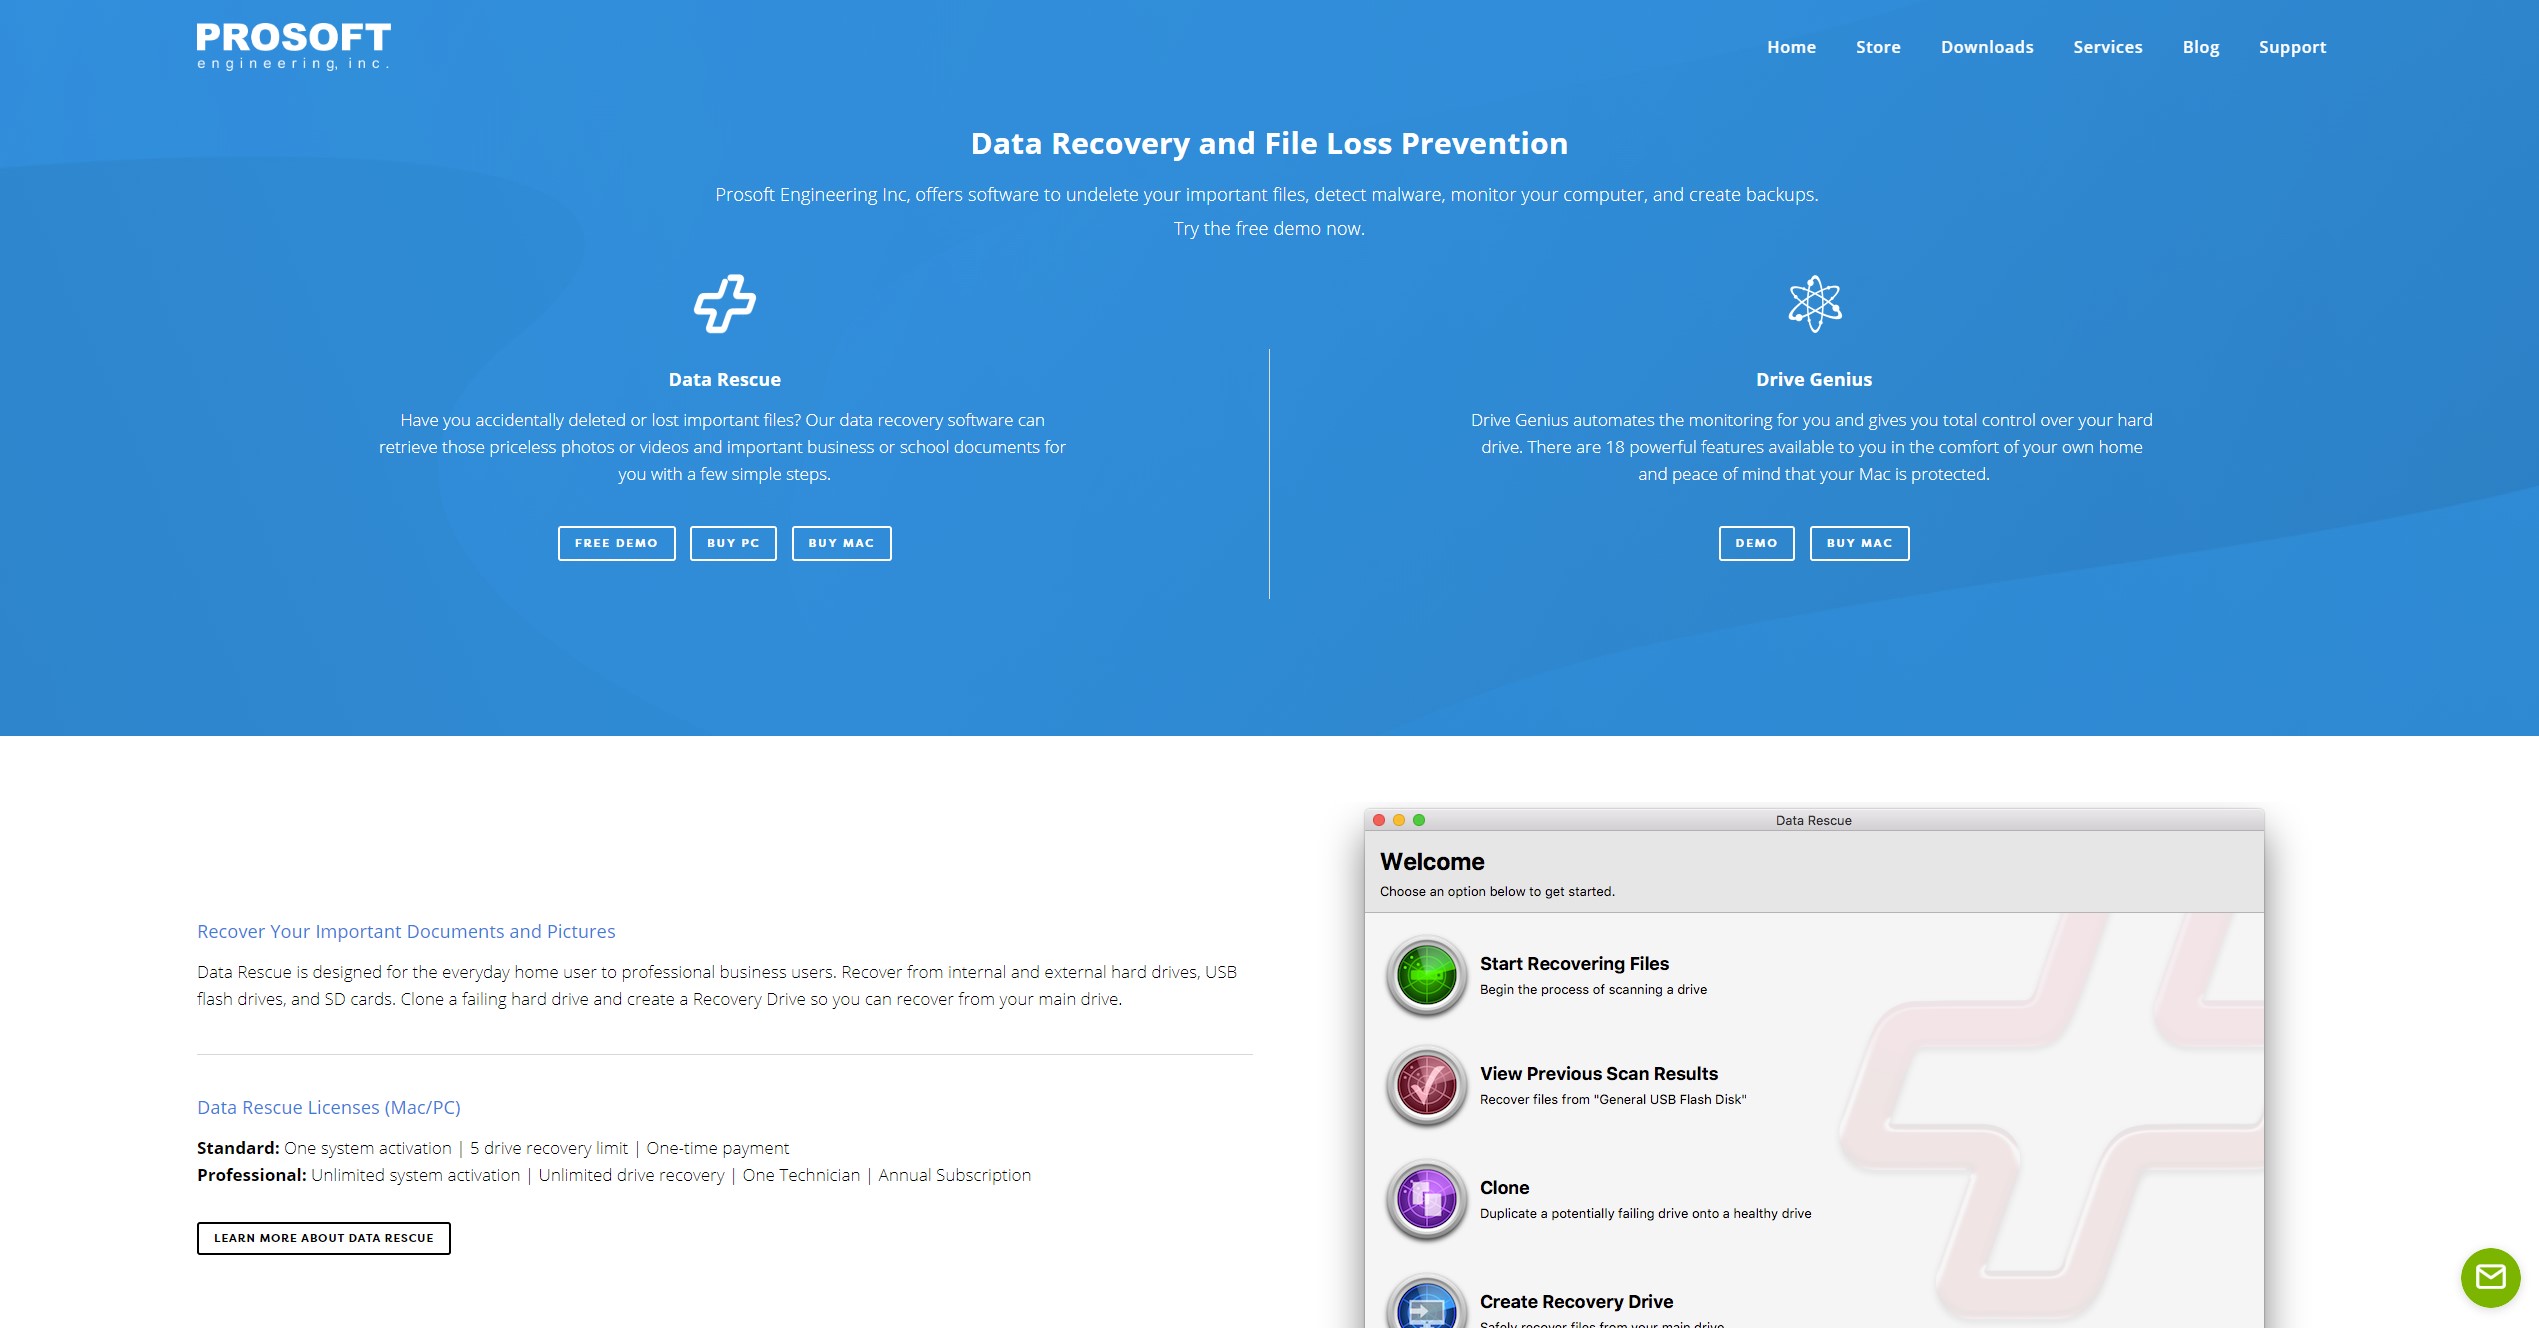Click the Data Rescue cross/plus icon
This screenshot has width=2539, height=1328.
coord(724,301)
